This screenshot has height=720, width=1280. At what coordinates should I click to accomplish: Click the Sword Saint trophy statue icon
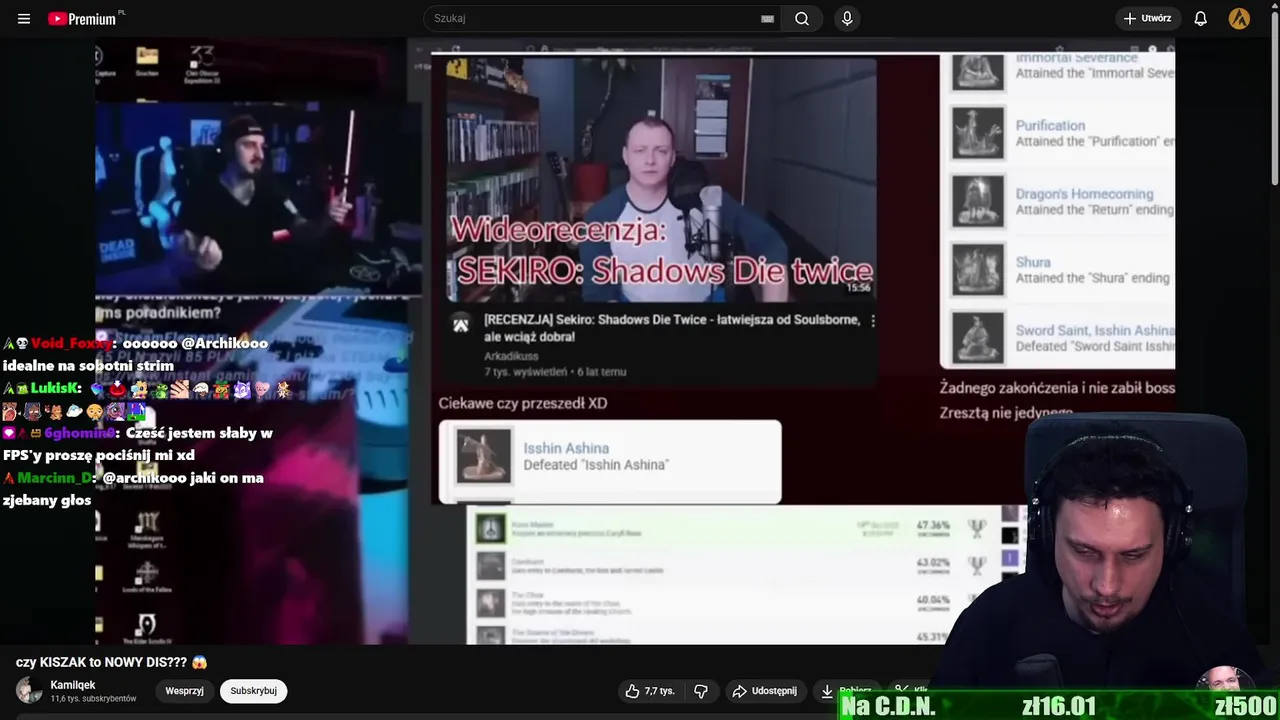(977, 338)
